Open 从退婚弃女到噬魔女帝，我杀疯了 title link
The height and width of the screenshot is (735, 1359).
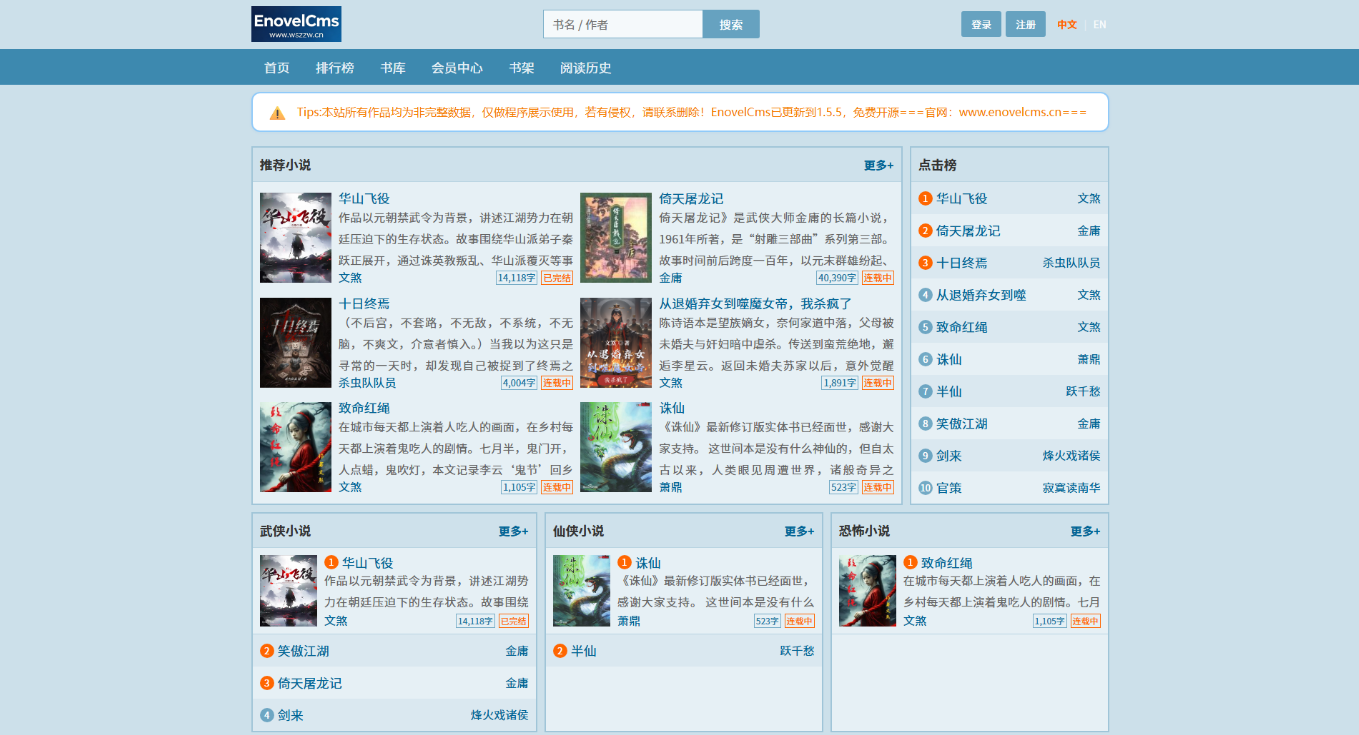(756, 303)
